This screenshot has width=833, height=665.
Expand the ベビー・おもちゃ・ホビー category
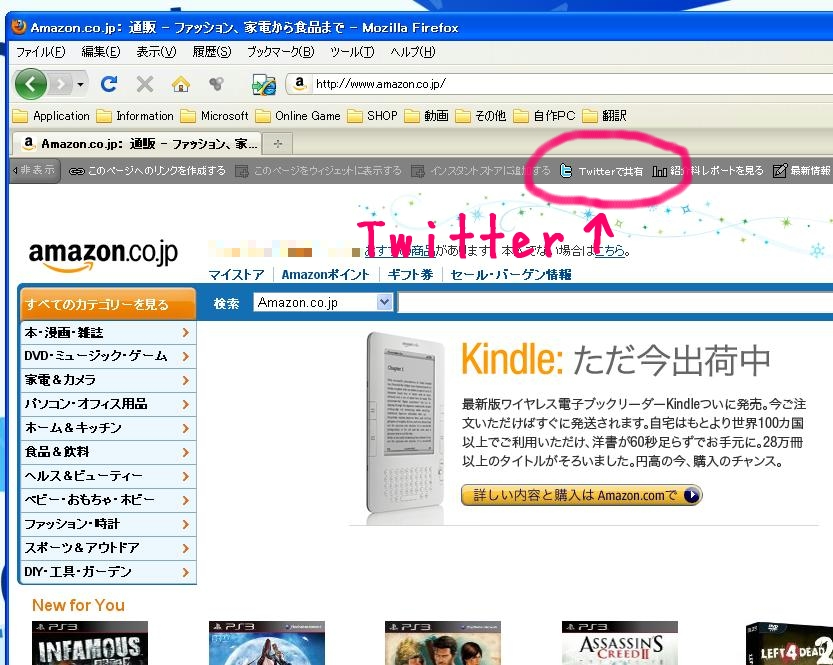click(x=108, y=500)
